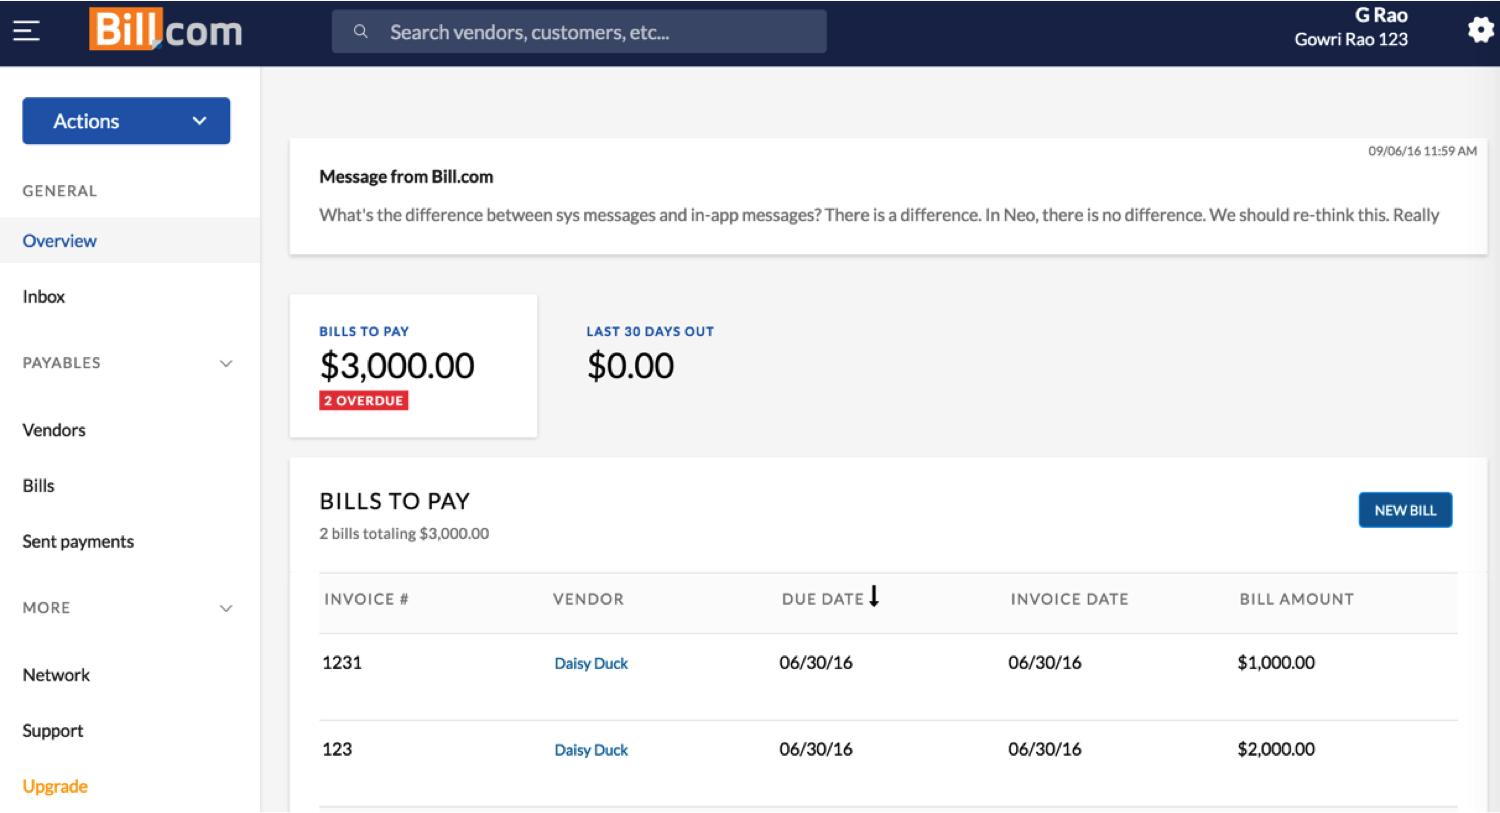Select the Bills To Pay summary card
Viewport: 1500px width, 813px height.
(x=413, y=365)
